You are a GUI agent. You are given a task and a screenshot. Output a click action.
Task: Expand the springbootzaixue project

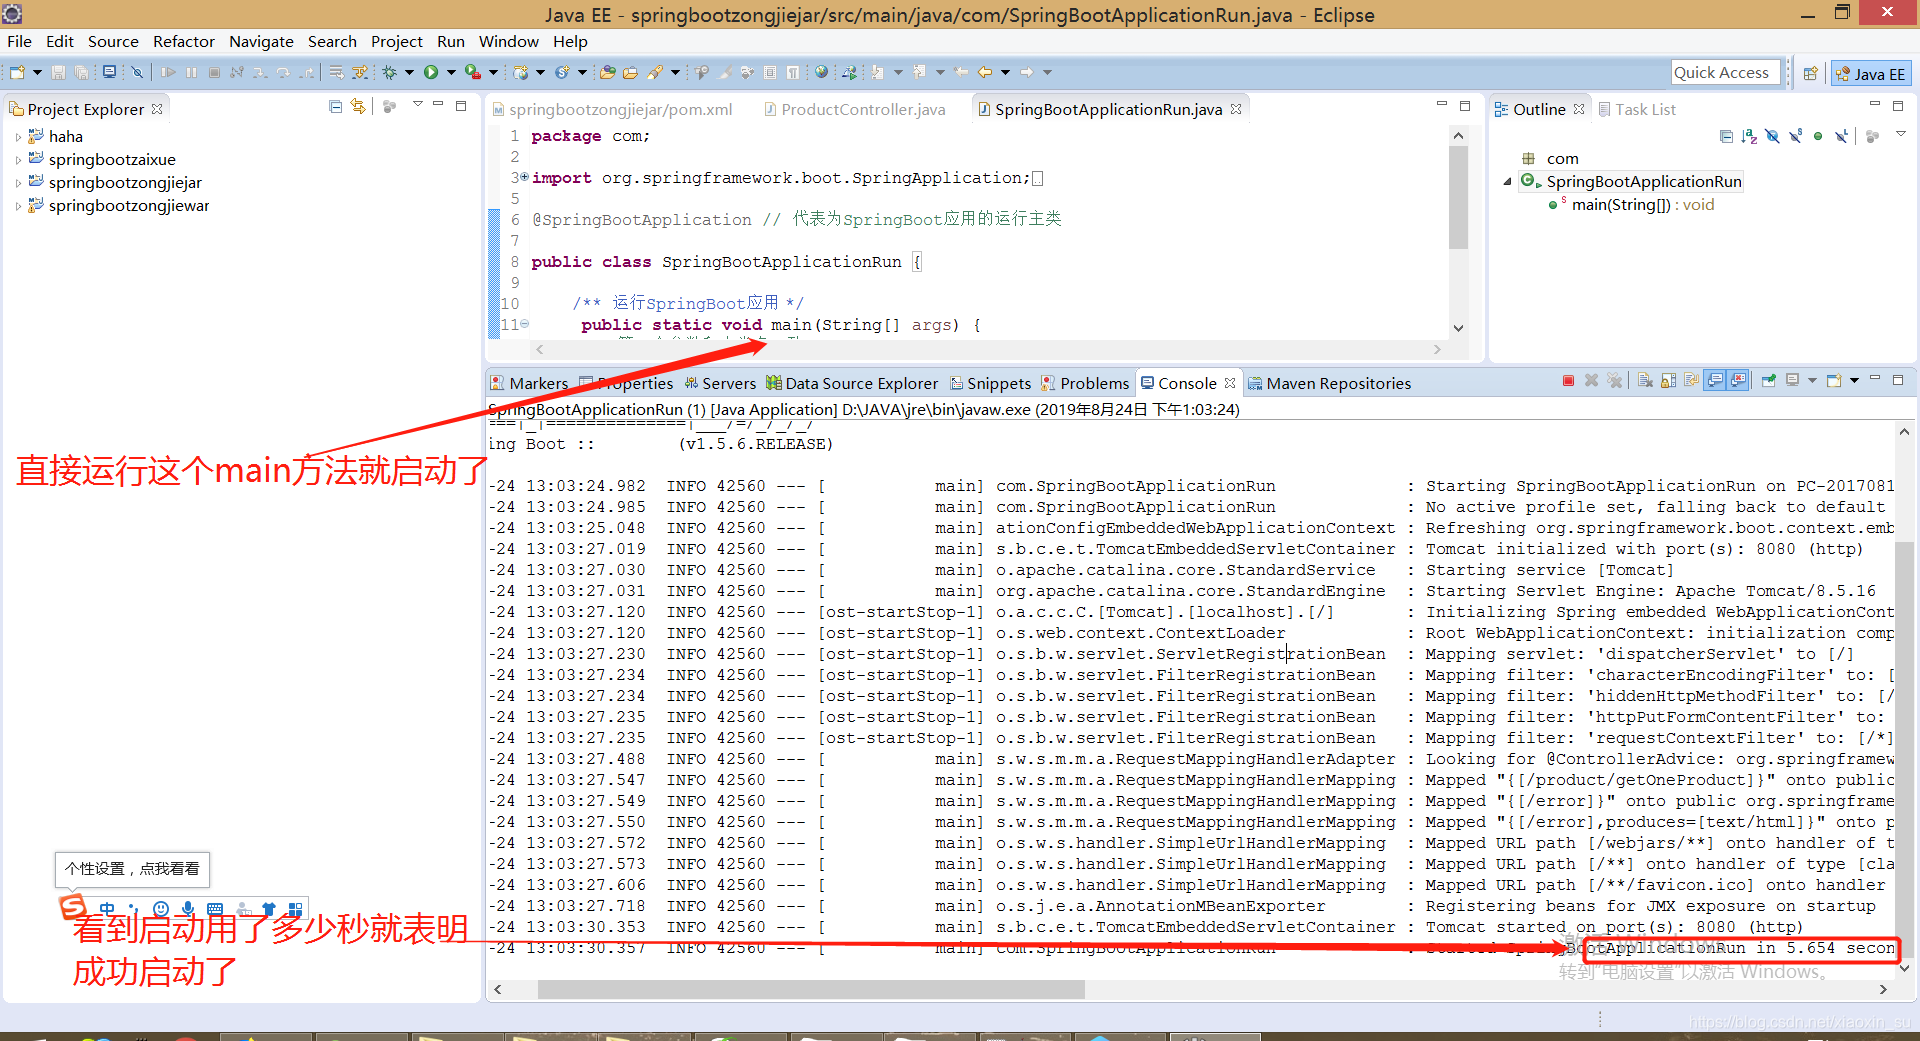point(18,160)
